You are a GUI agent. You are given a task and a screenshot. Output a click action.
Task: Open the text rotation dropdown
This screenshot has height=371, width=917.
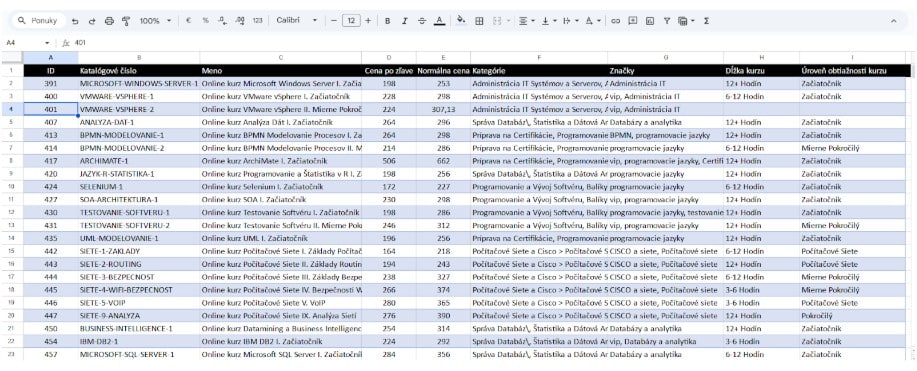(592, 20)
